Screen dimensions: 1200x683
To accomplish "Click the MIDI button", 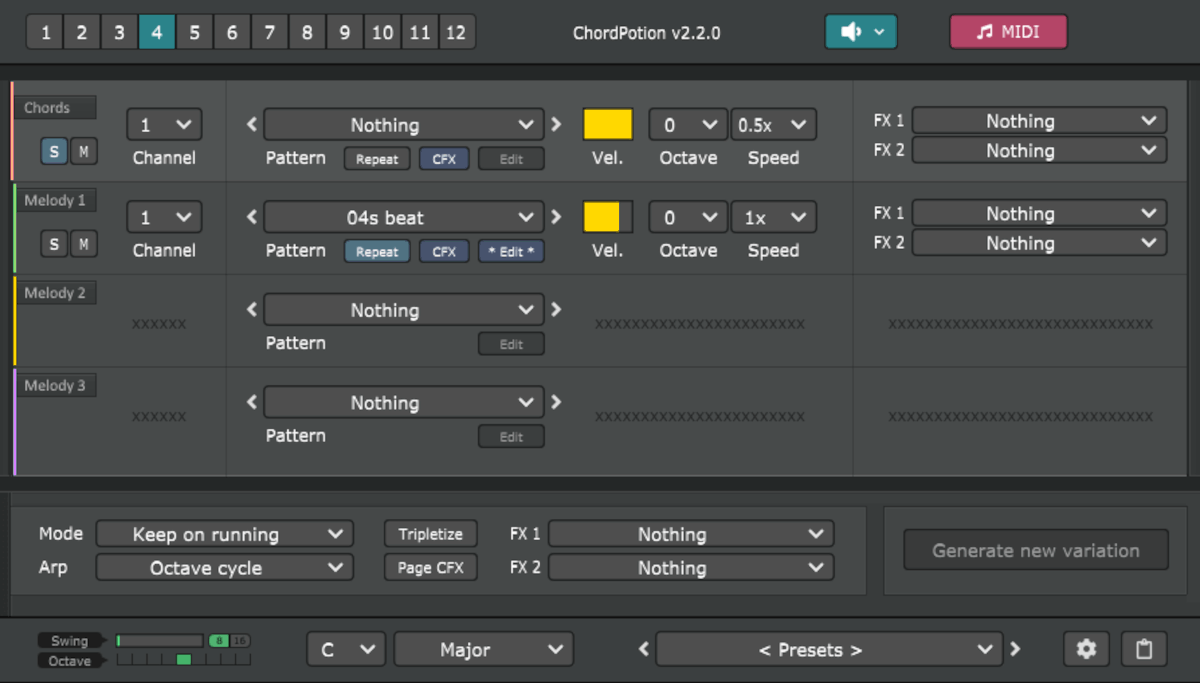I will coord(1008,32).
